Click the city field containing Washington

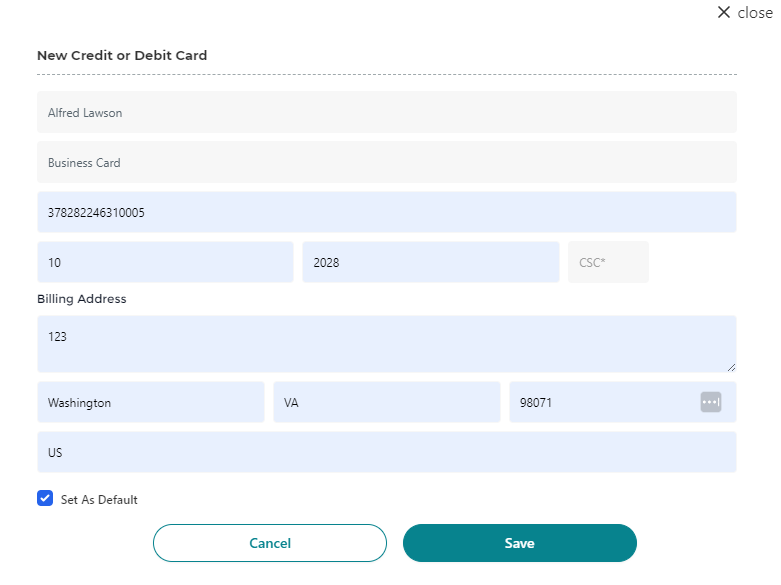click(x=150, y=403)
